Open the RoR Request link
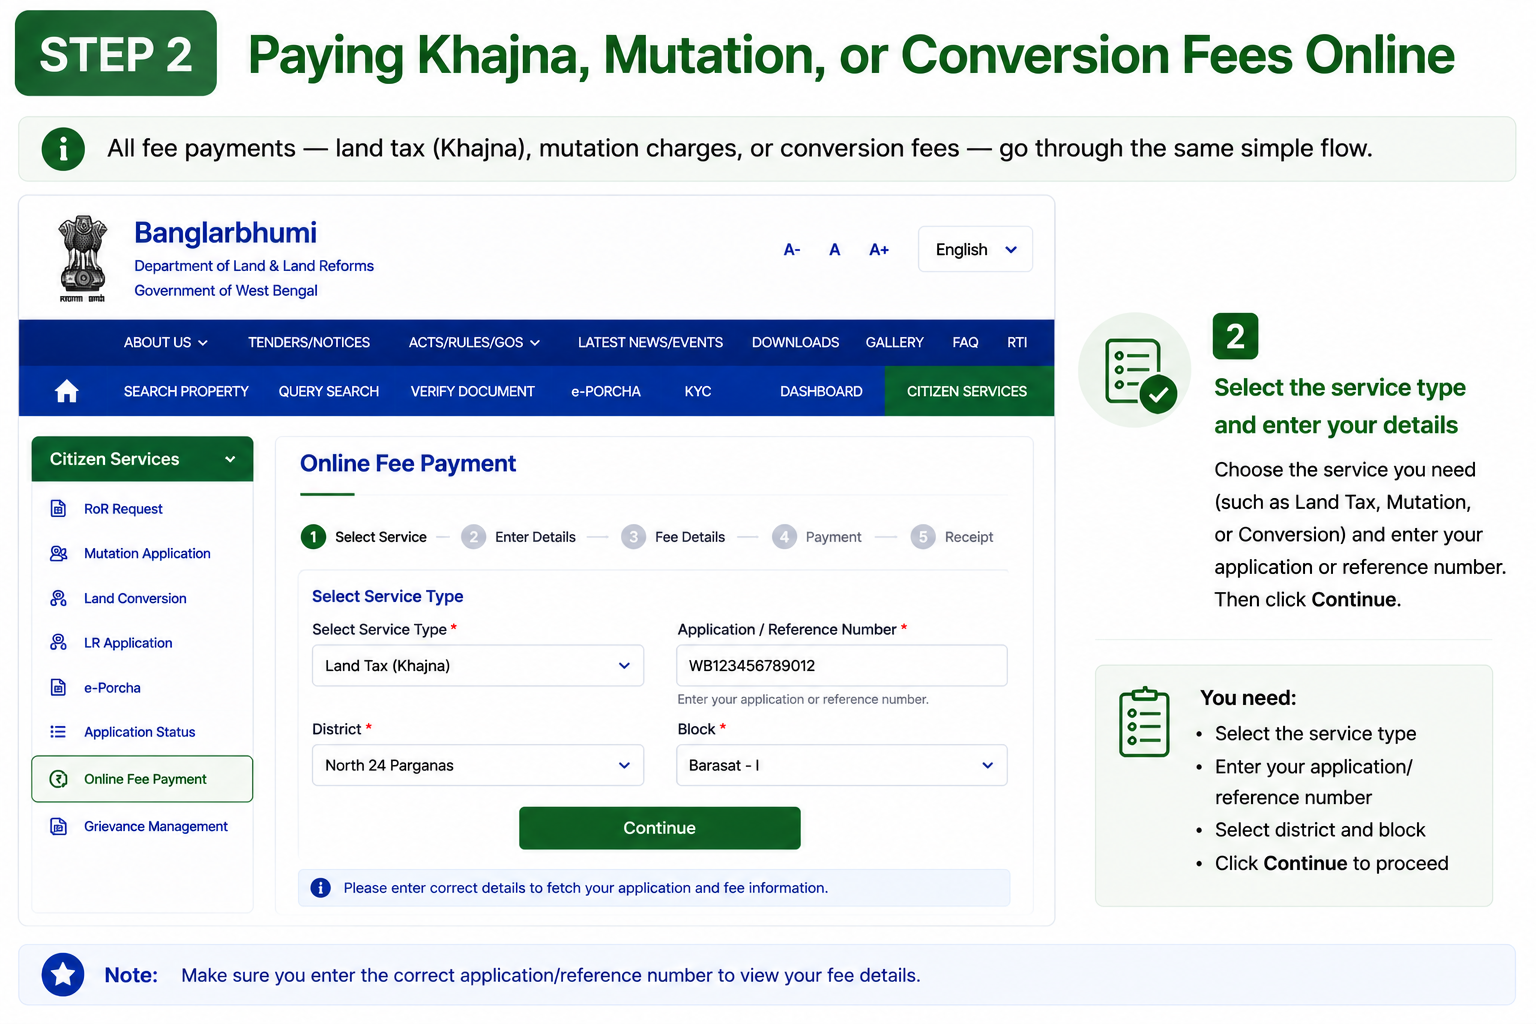Viewport: 1536px width, 1024px height. (123, 509)
